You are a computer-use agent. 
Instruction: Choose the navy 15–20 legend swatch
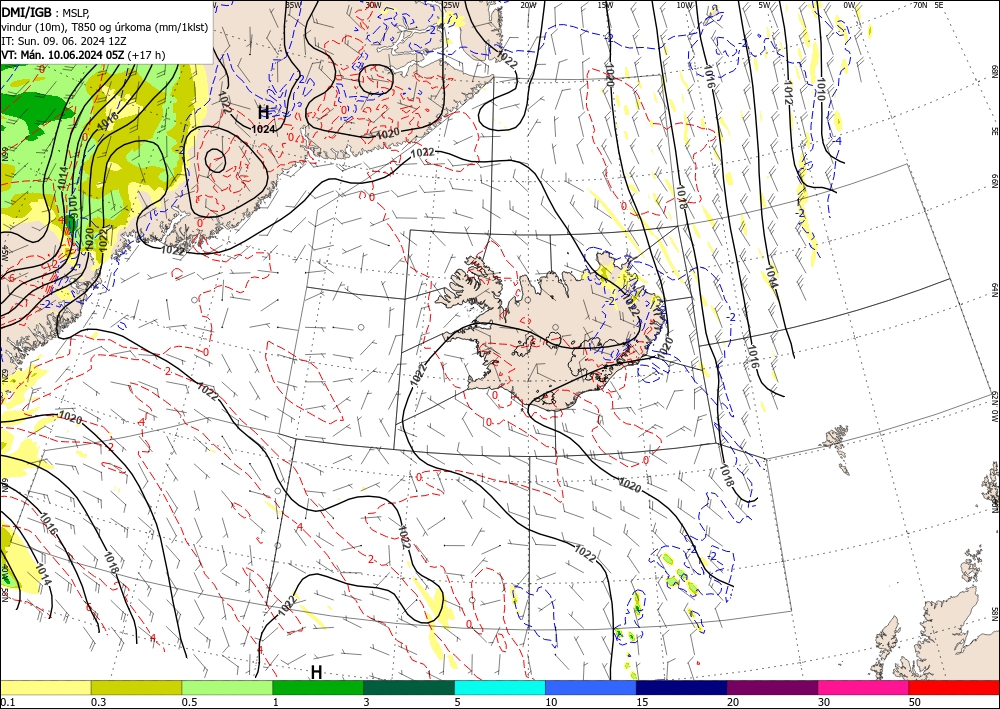682,687
